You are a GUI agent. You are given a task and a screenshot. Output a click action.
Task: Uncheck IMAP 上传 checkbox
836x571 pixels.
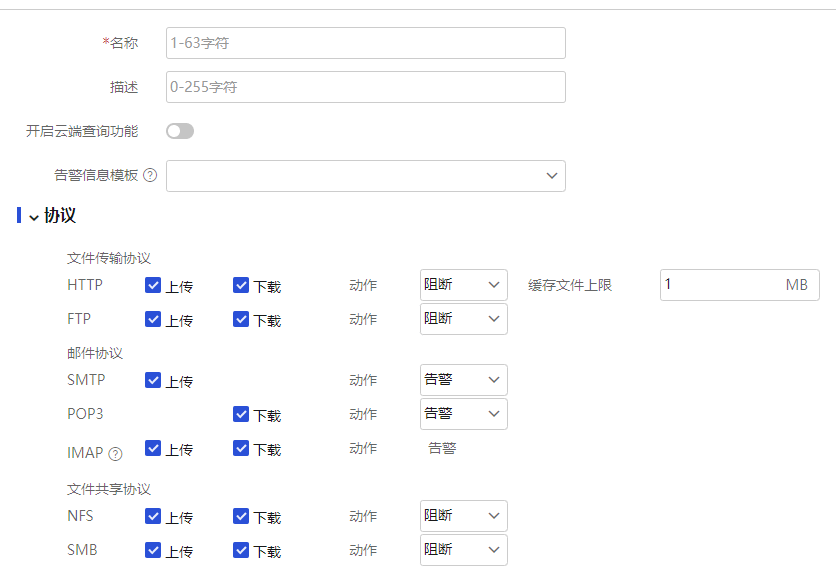[x=153, y=448]
